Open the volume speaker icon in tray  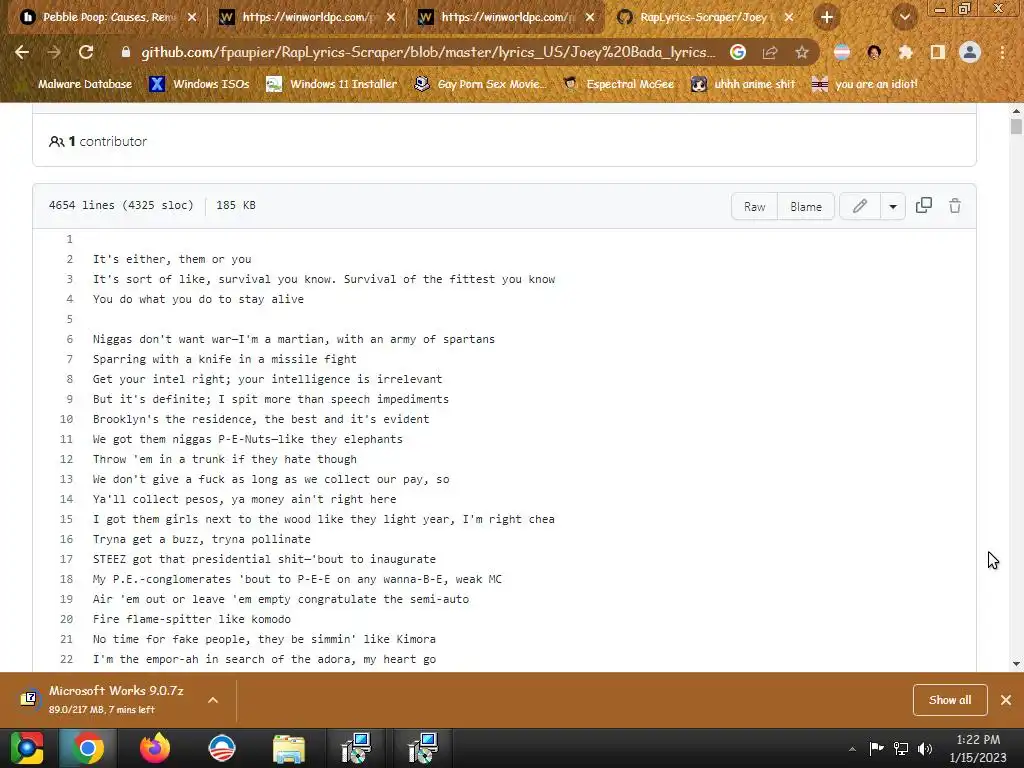point(925,749)
